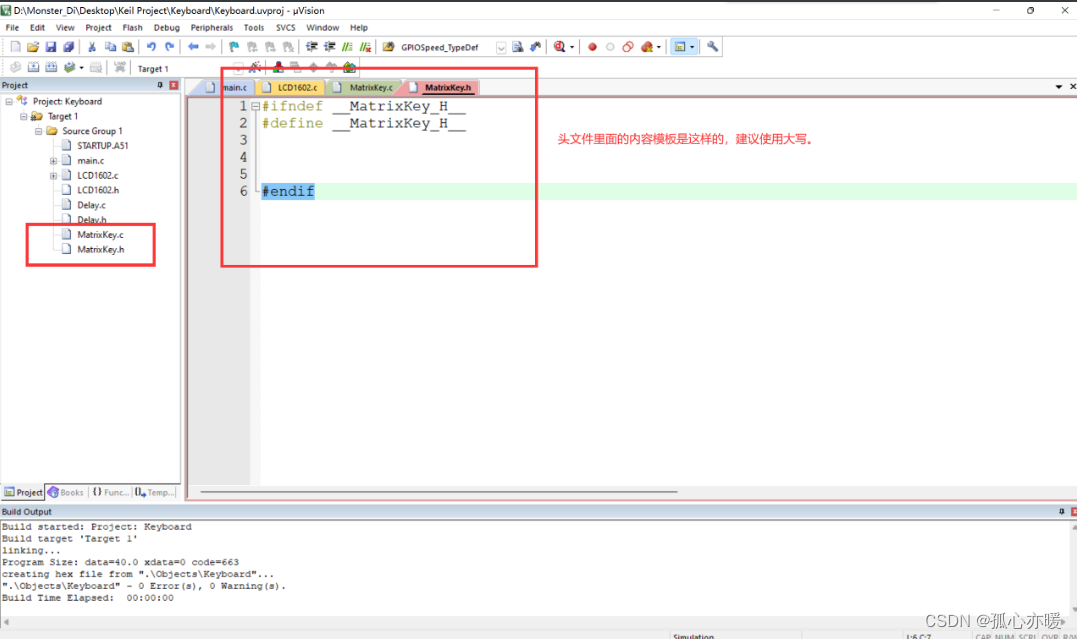Start the debug session with the magnifier-d icon
The image size is (1077, 639).
pyautogui.click(x=559, y=47)
